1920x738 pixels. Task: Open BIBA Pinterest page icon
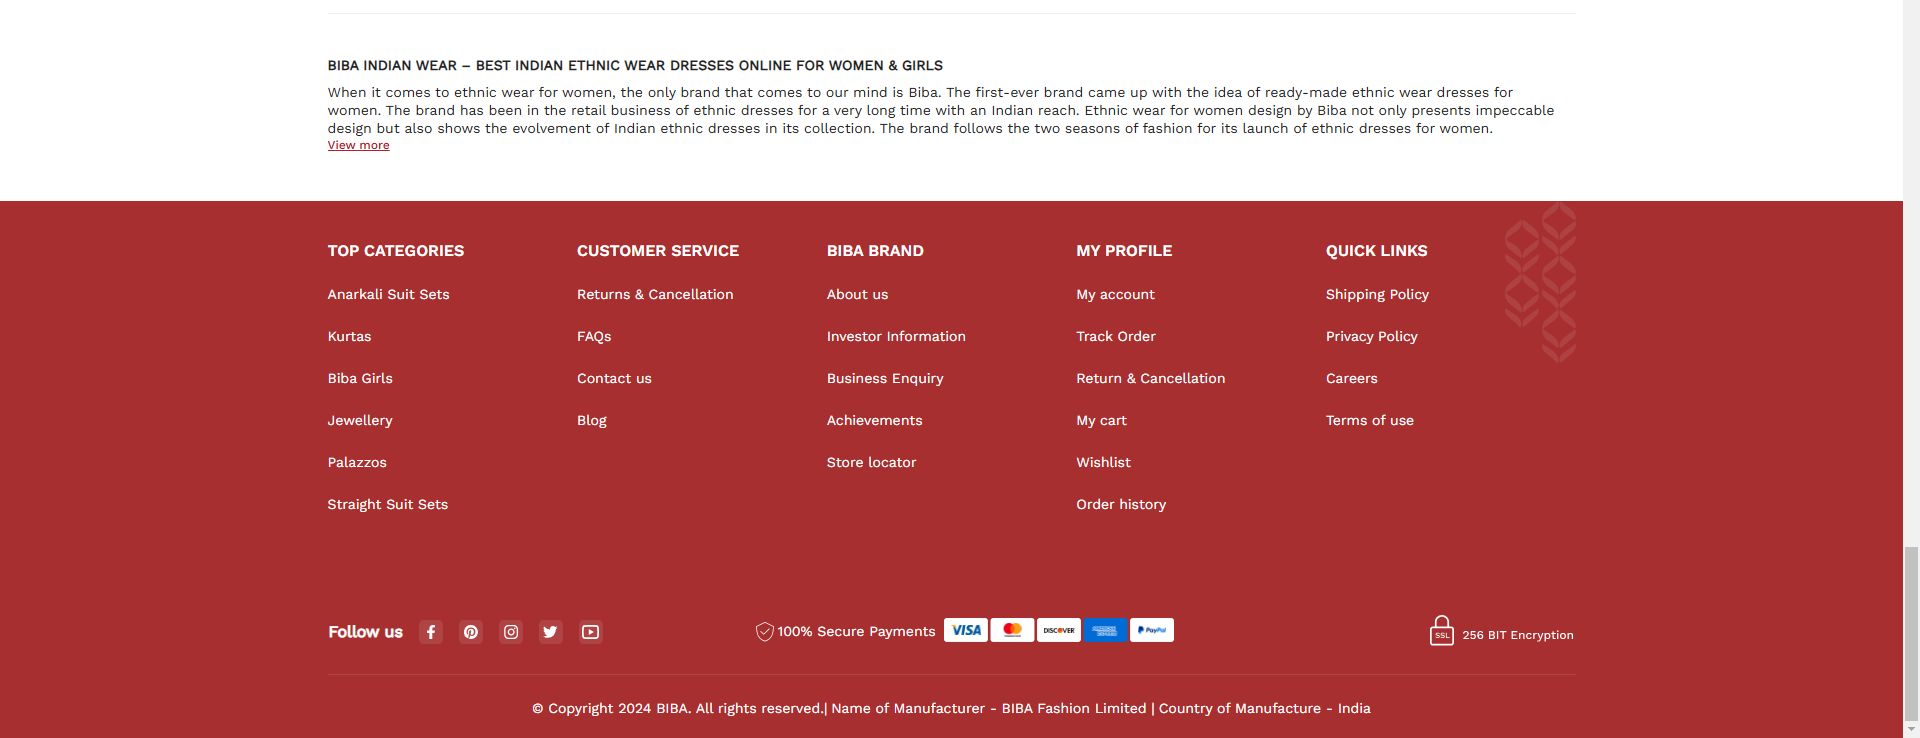(x=471, y=632)
